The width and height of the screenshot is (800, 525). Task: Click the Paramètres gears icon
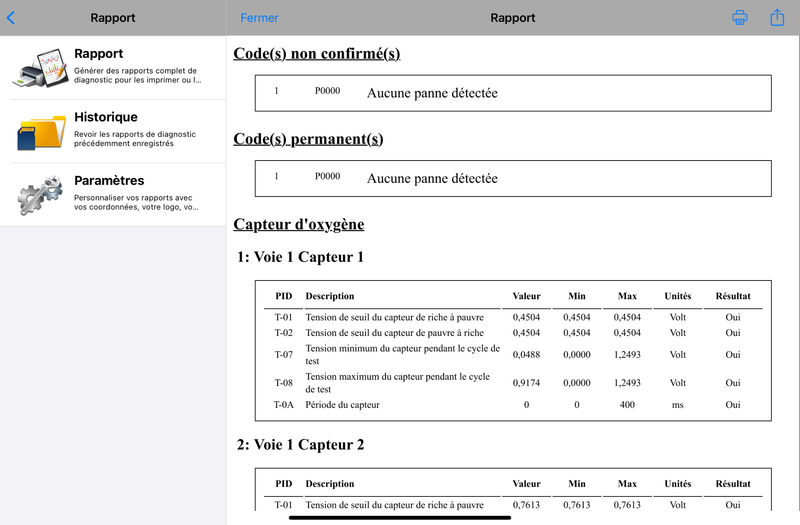pyautogui.click(x=40, y=195)
